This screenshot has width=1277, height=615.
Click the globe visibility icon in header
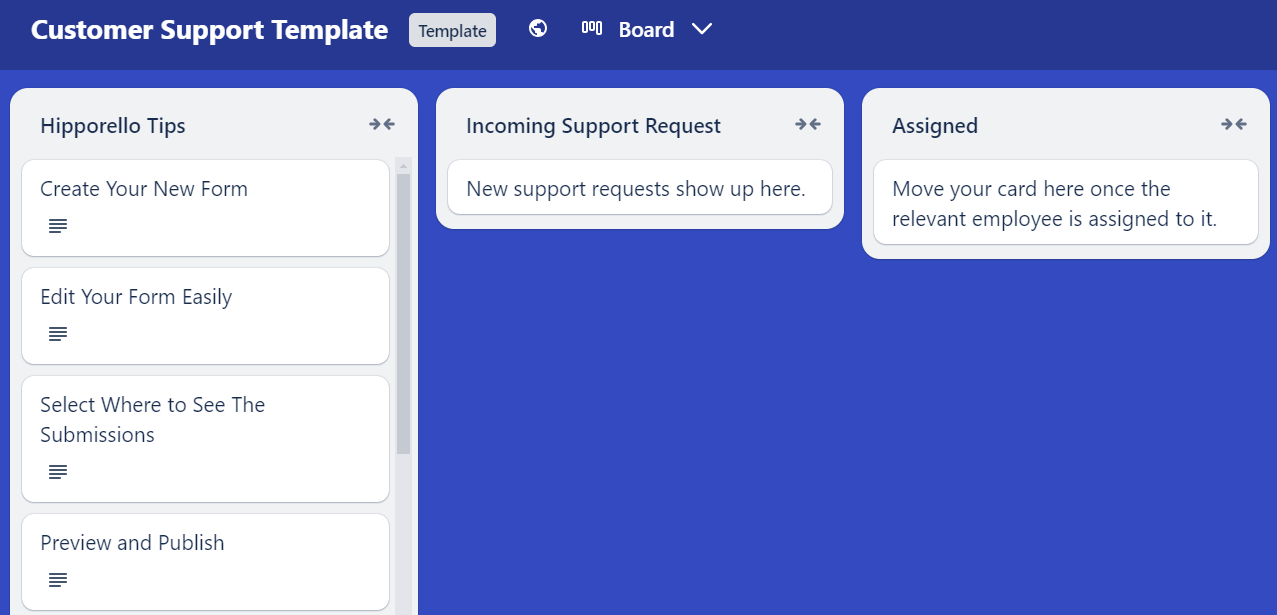tap(538, 29)
